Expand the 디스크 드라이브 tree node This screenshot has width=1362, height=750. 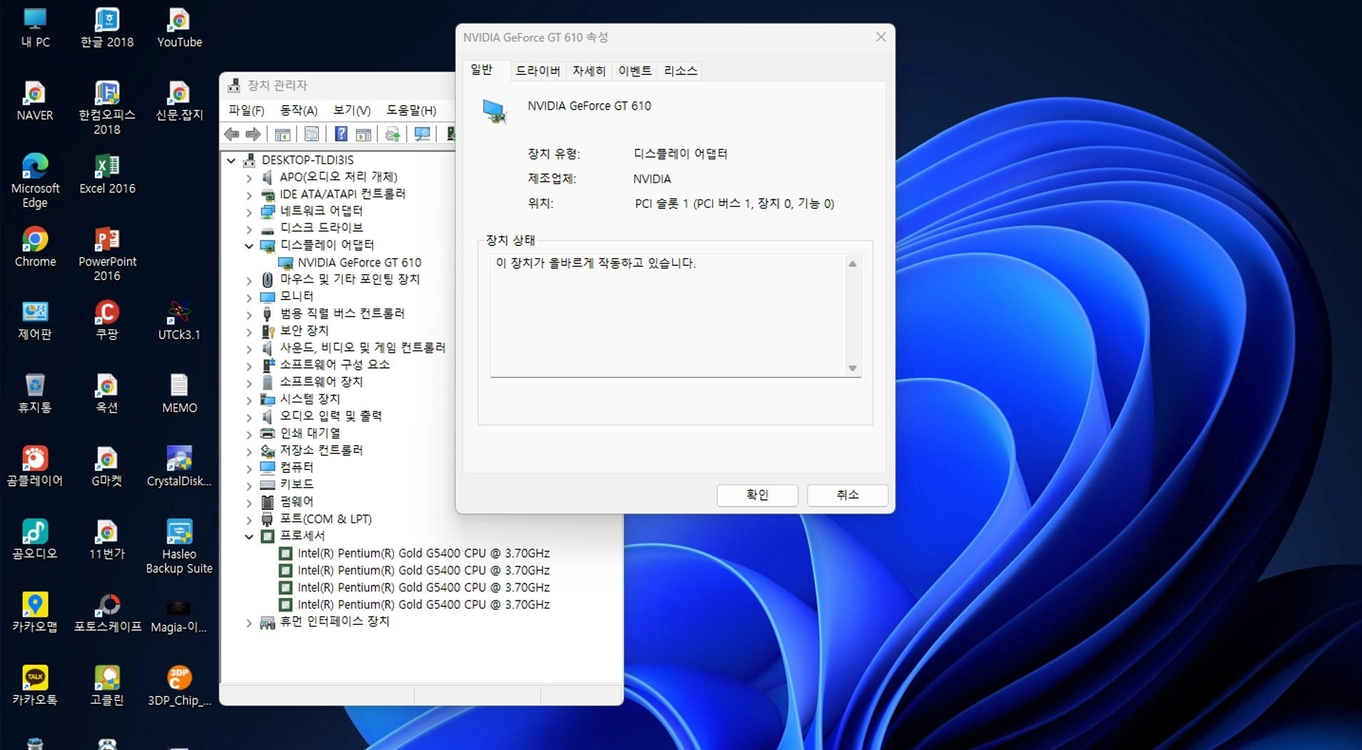pyautogui.click(x=249, y=228)
